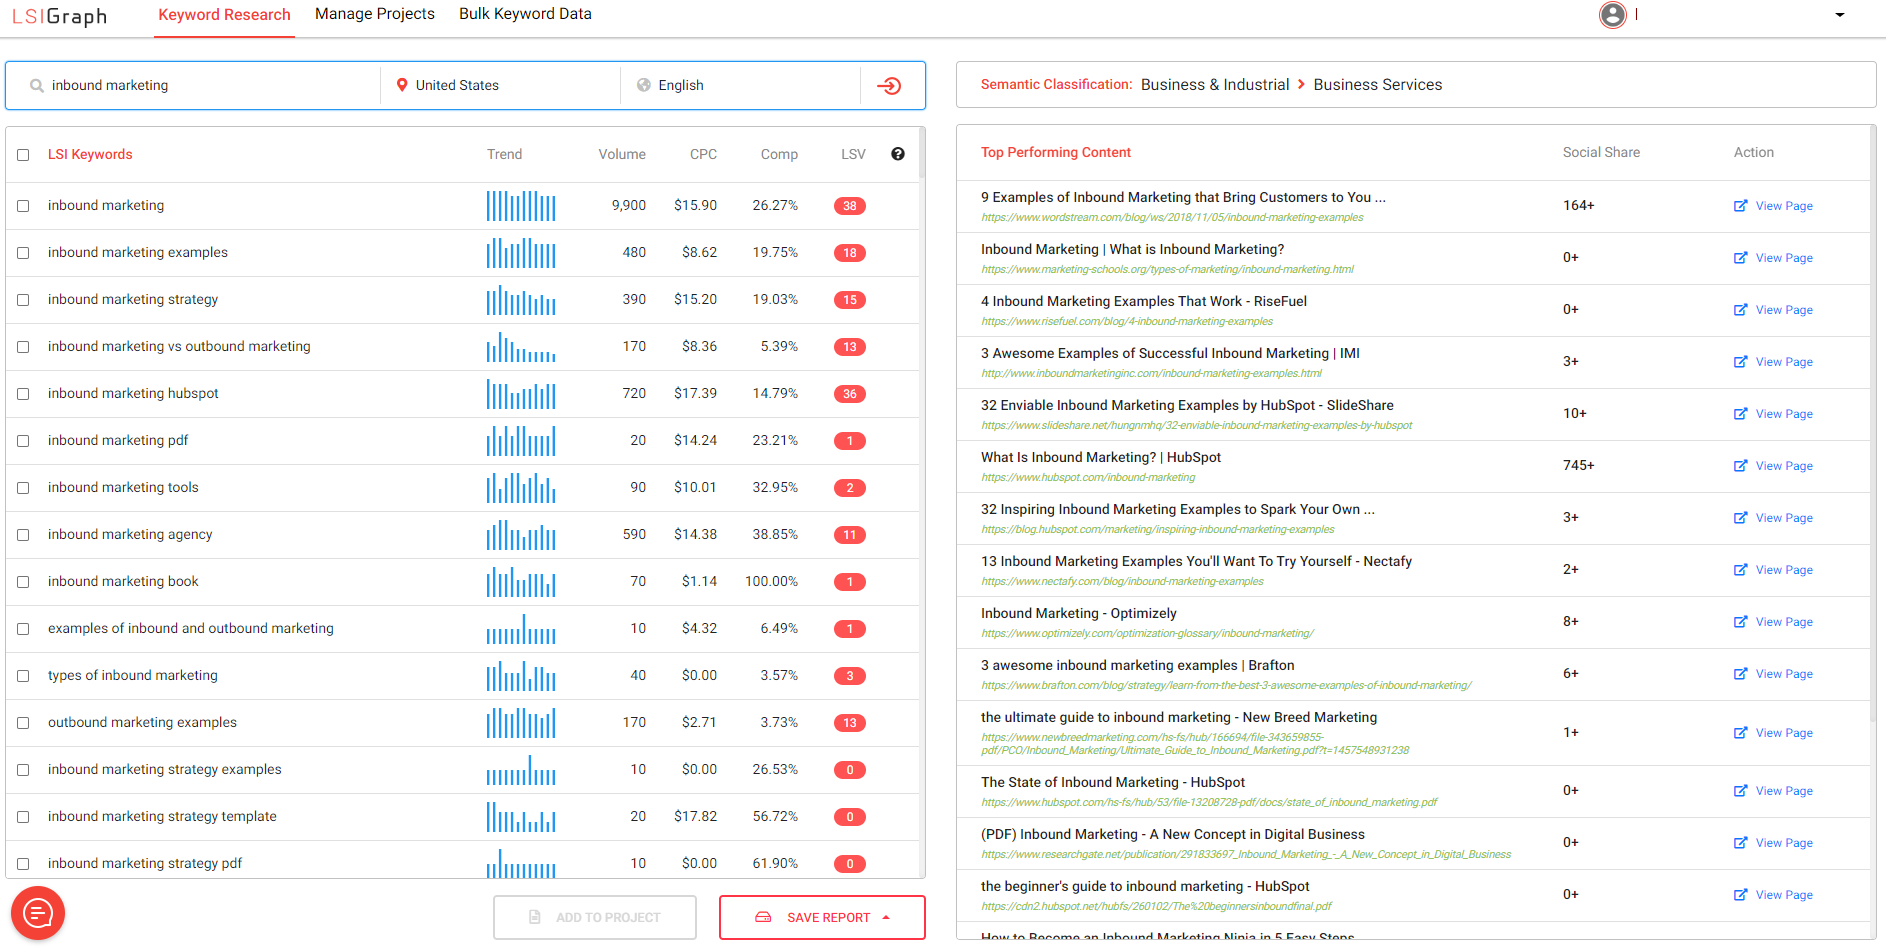Click the Trend column header
1886x951 pixels.
coord(504,154)
